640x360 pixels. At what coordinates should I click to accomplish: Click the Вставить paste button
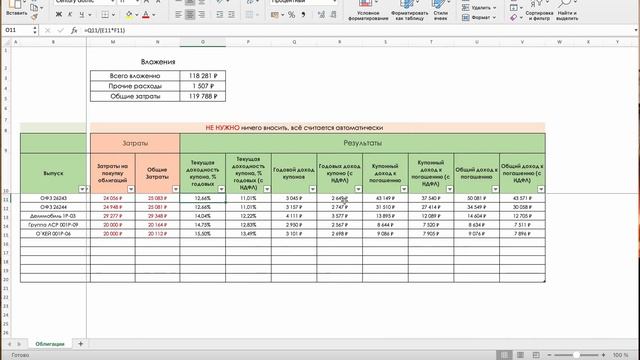[x=16, y=8]
